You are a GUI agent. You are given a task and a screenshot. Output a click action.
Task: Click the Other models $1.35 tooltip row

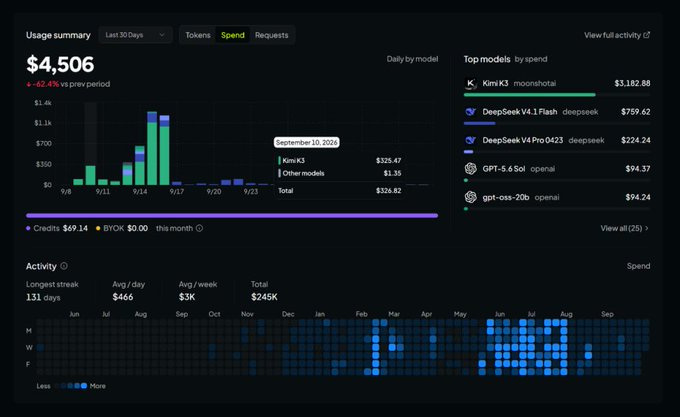tap(340, 173)
